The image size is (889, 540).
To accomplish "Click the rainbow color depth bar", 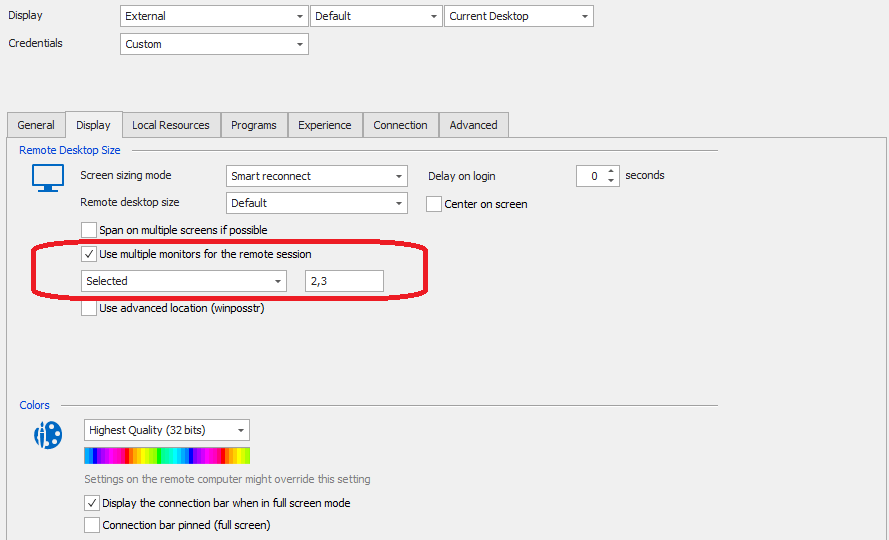I will 167,455.
